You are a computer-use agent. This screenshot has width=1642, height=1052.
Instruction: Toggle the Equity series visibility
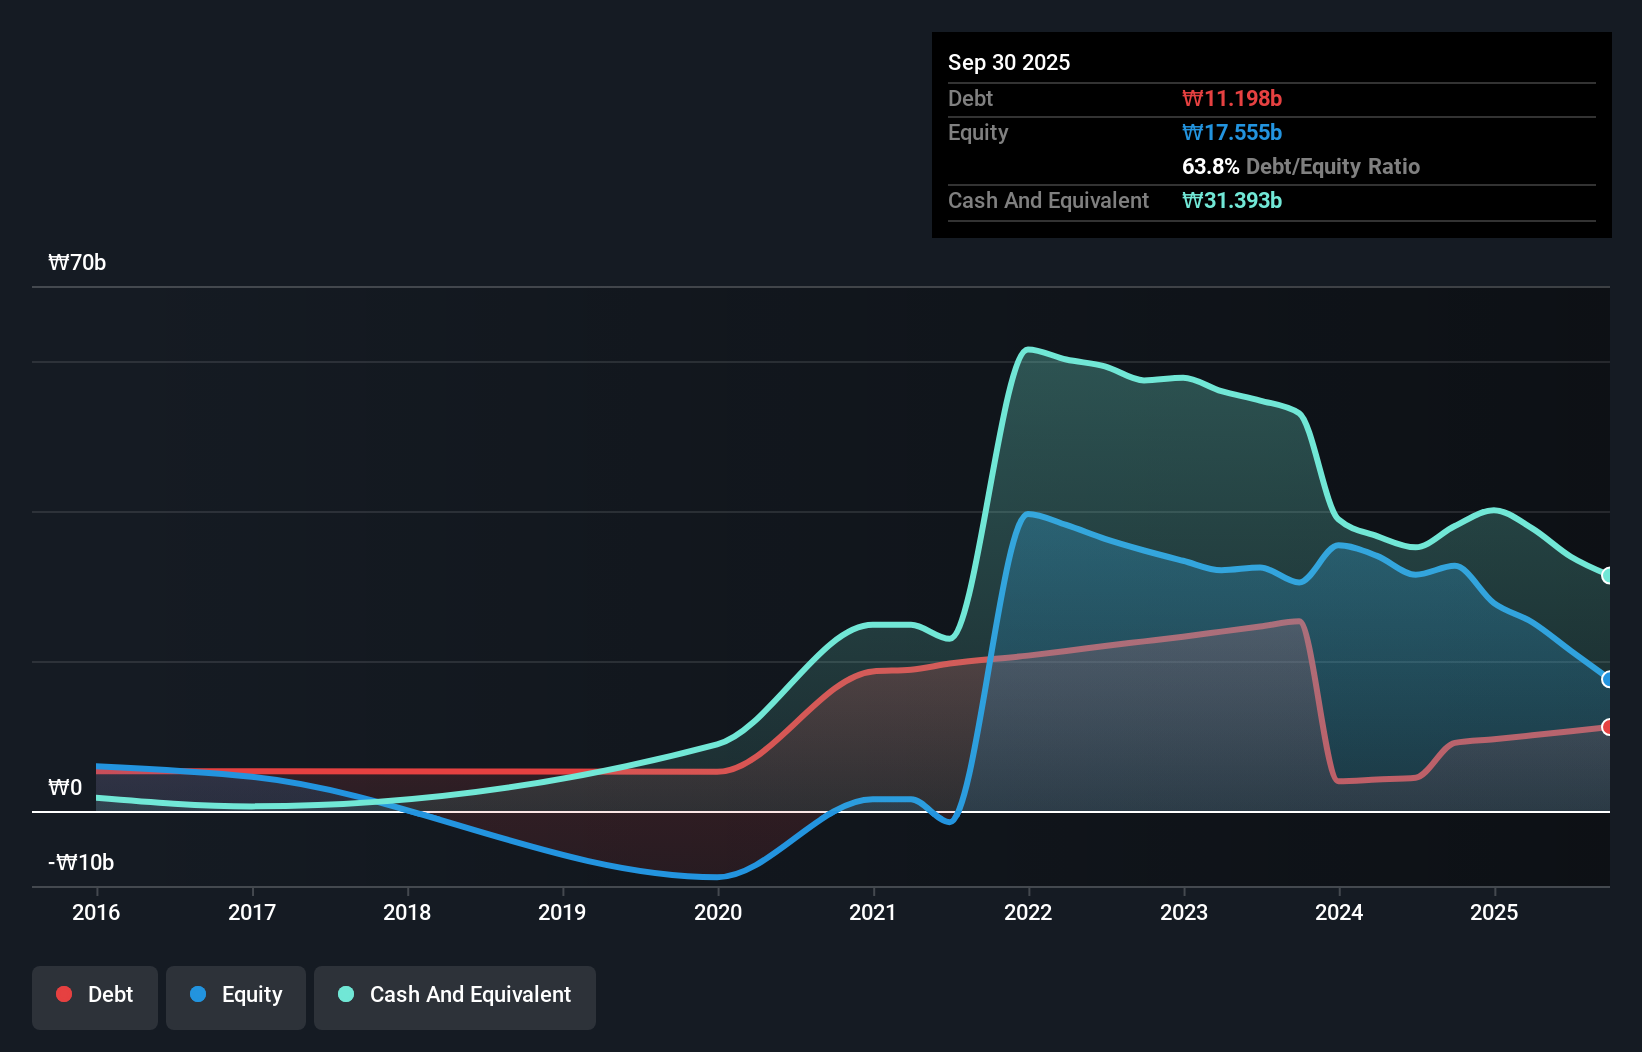point(235,994)
